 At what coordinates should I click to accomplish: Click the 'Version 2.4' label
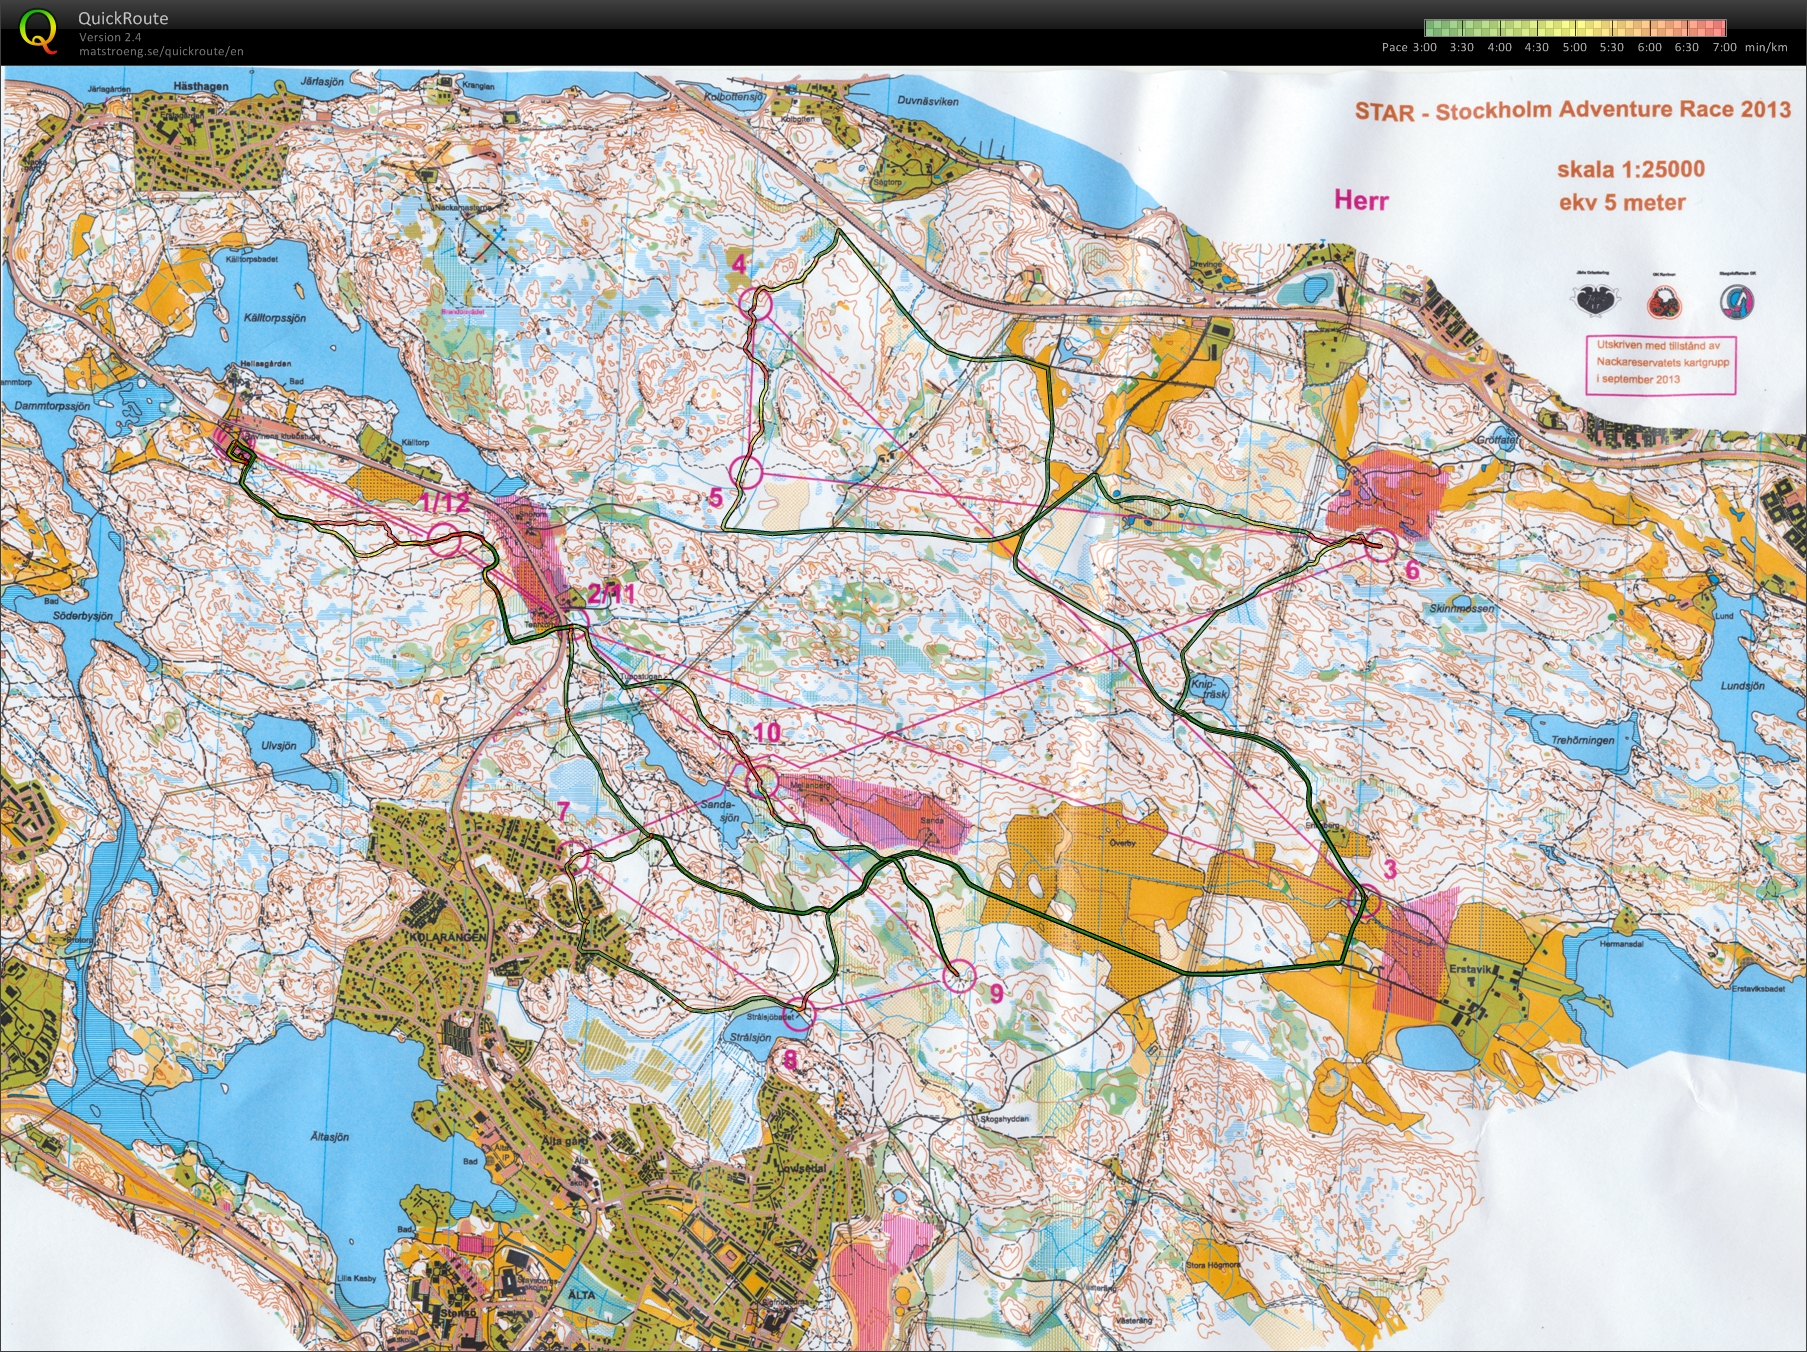click(110, 37)
